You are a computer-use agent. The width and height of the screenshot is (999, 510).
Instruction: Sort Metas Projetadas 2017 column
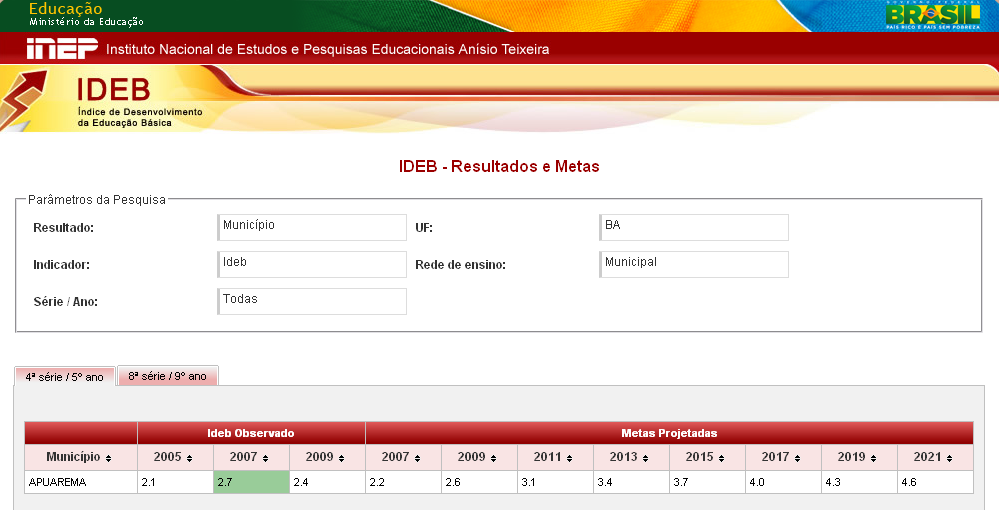coord(797,458)
